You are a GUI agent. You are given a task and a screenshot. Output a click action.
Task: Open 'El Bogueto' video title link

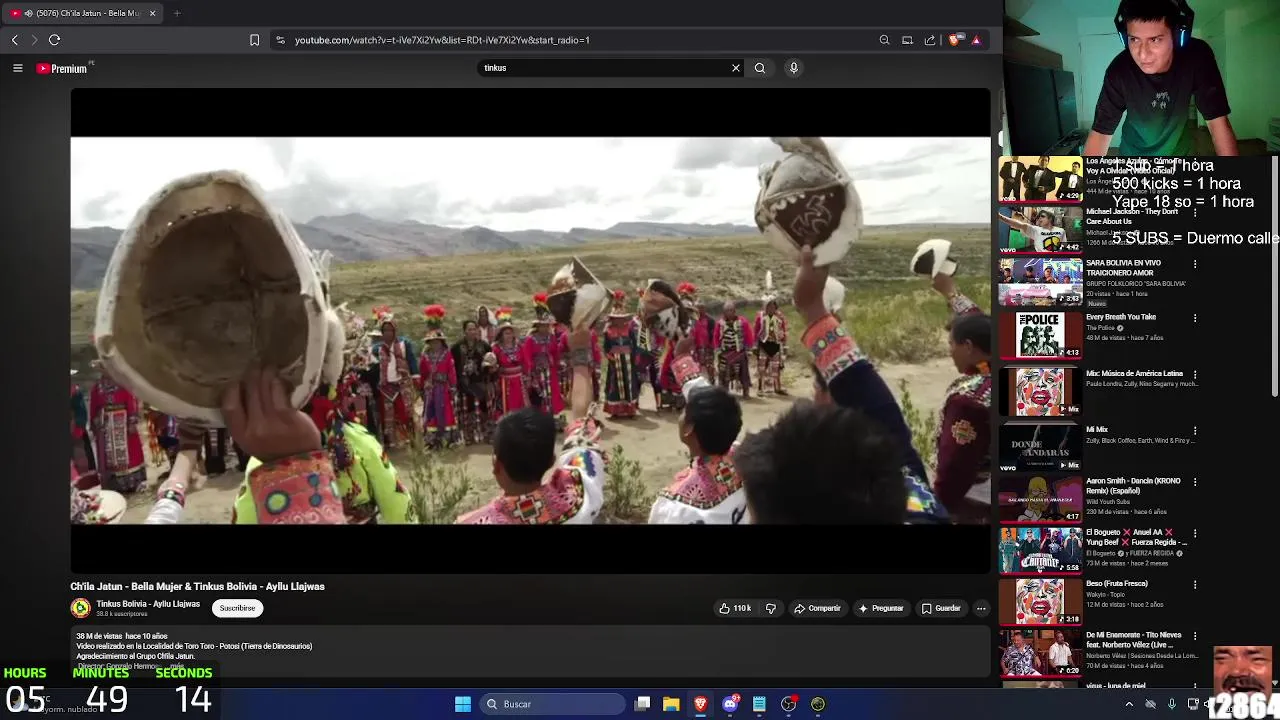pyautogui.click(x=1136, y=537)
